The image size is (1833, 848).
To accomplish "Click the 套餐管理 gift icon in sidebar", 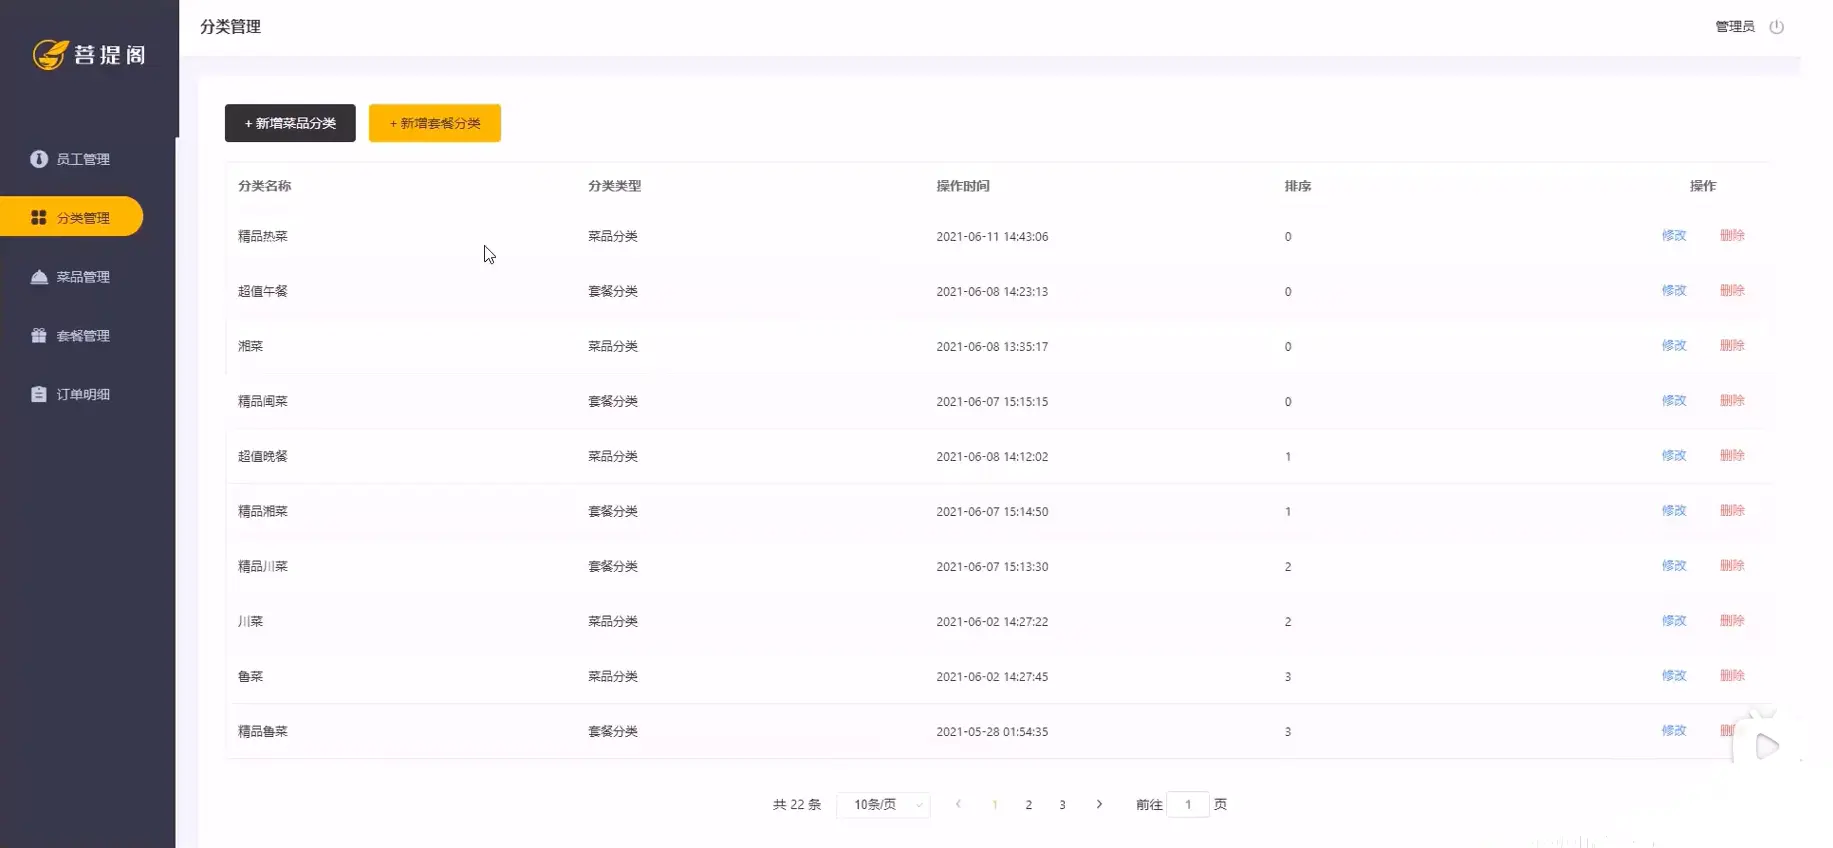I will point(39,336).
